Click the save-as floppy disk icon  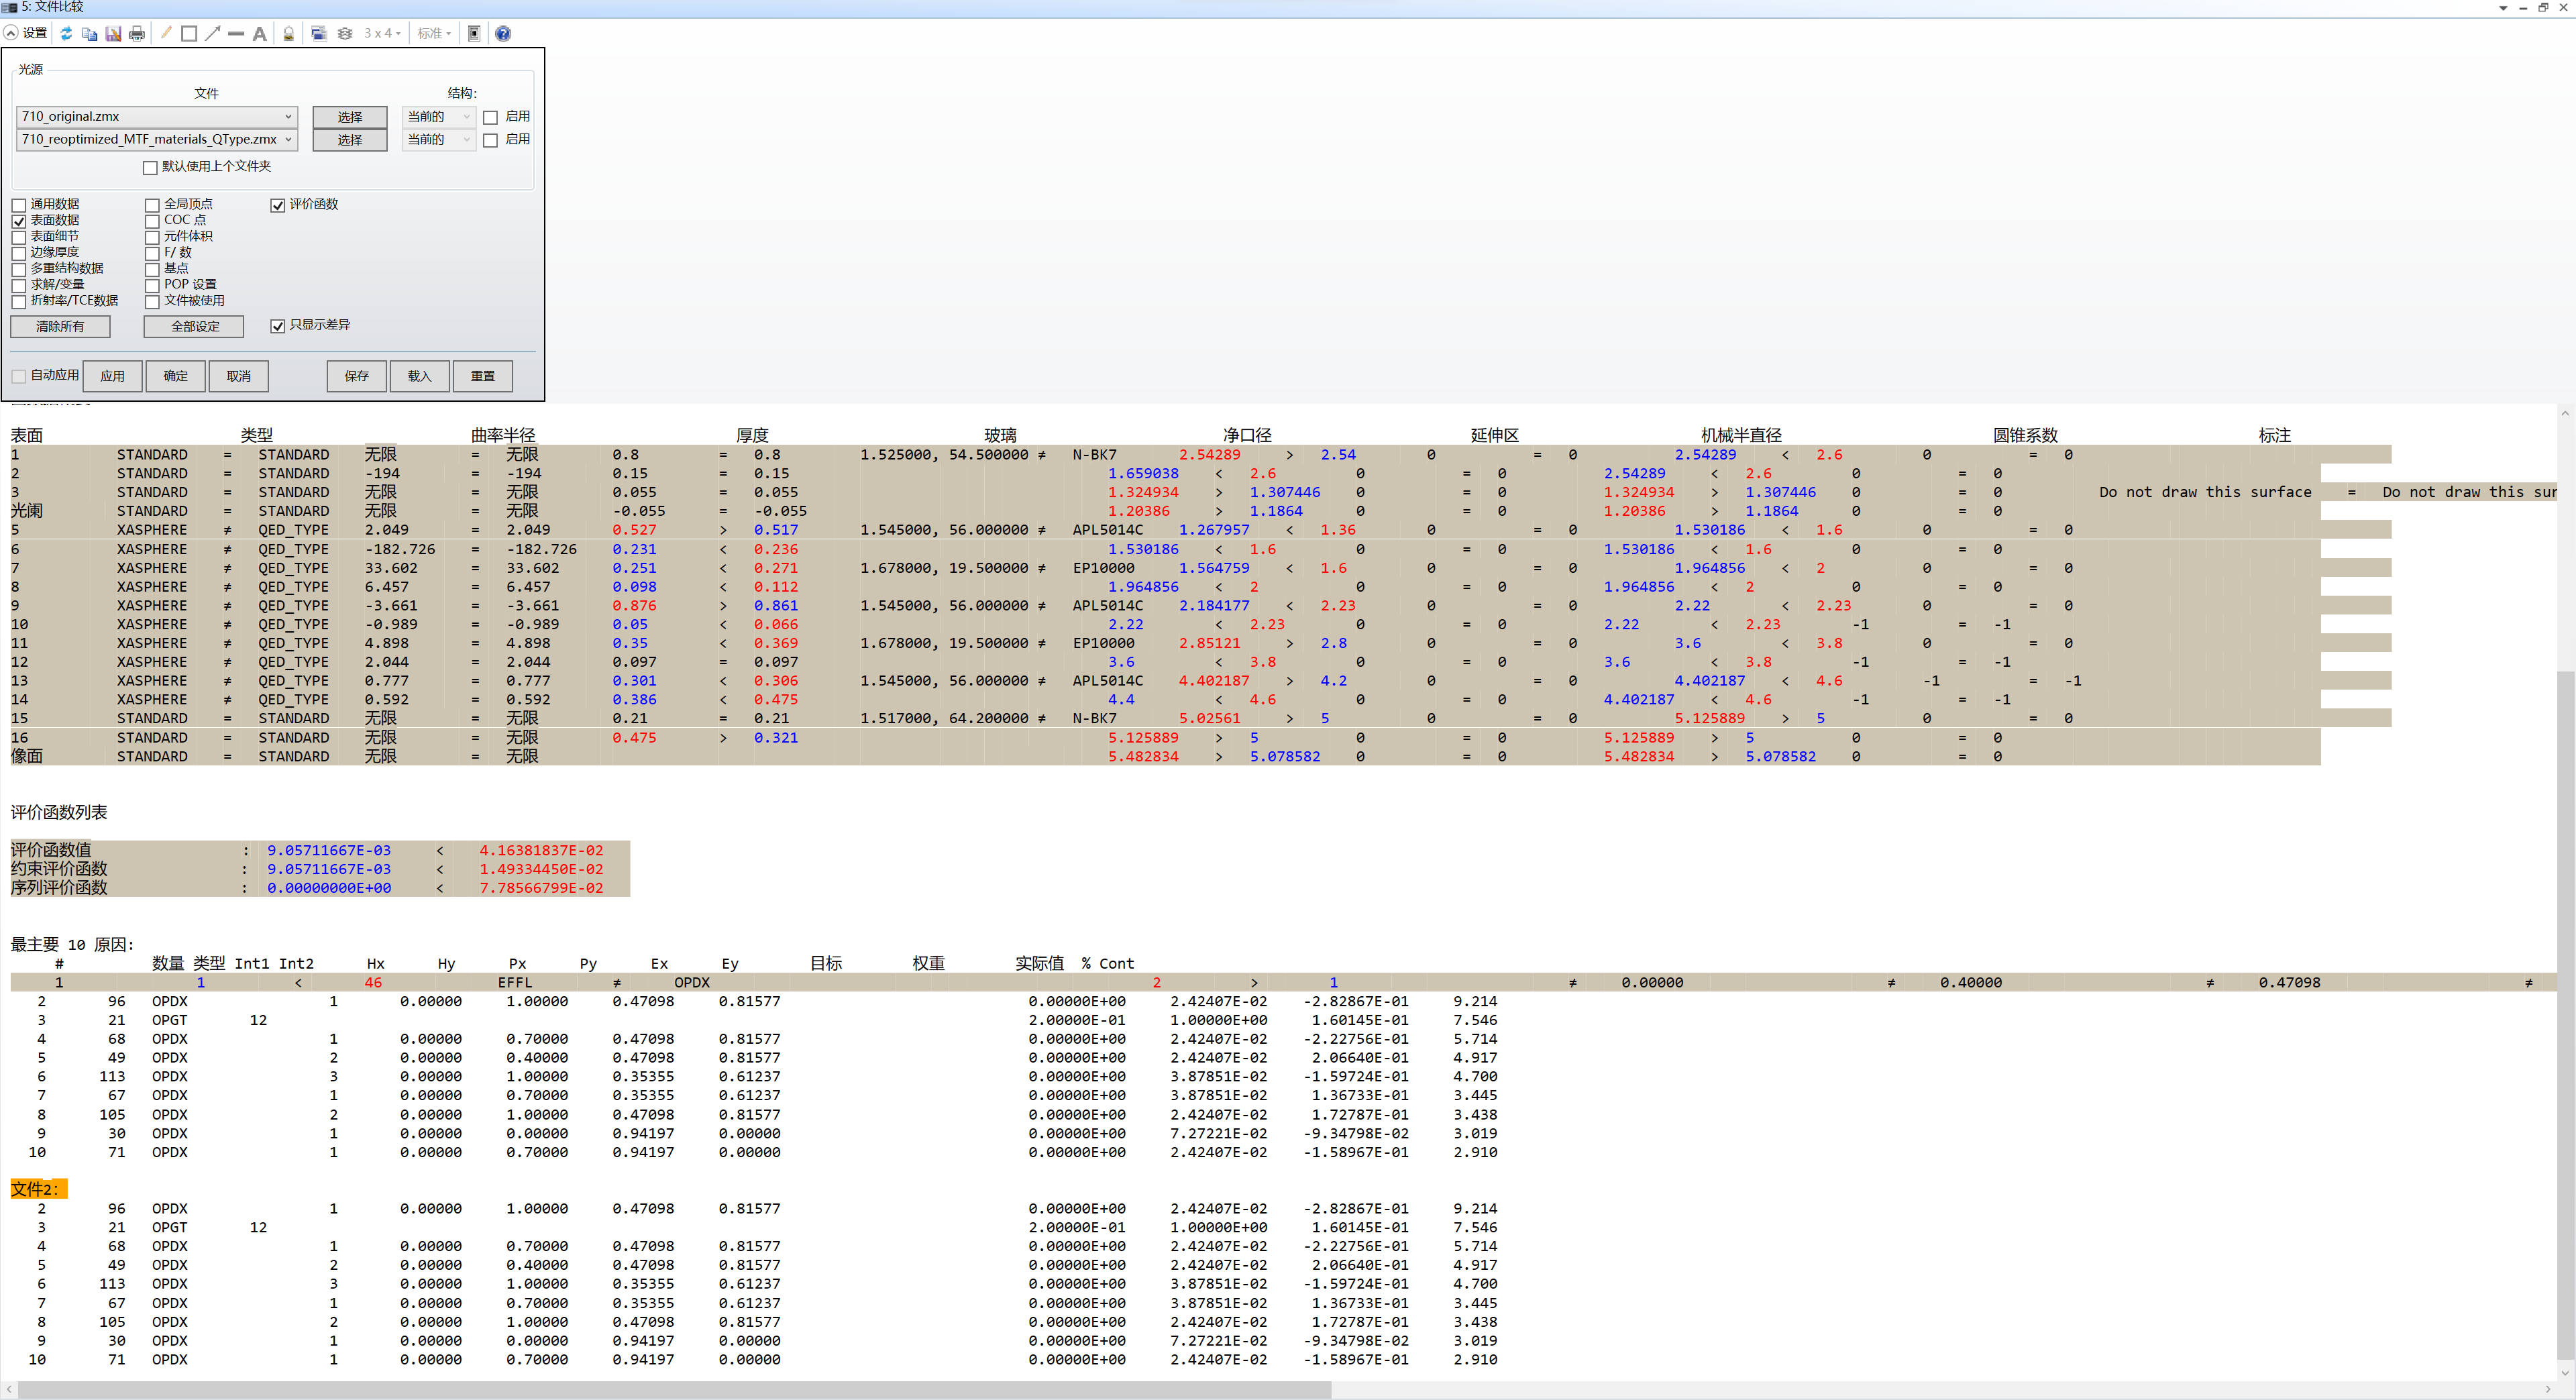click(x=113, y=33)
